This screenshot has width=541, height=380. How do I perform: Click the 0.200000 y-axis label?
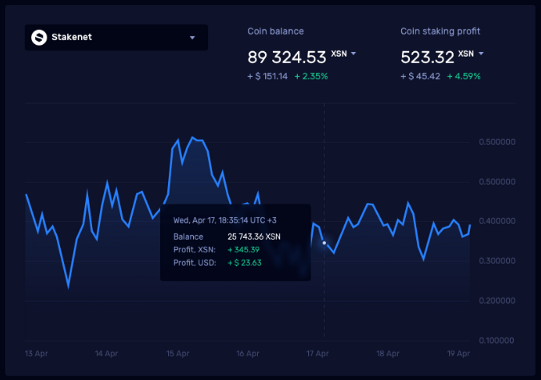(x=497, y=301)
